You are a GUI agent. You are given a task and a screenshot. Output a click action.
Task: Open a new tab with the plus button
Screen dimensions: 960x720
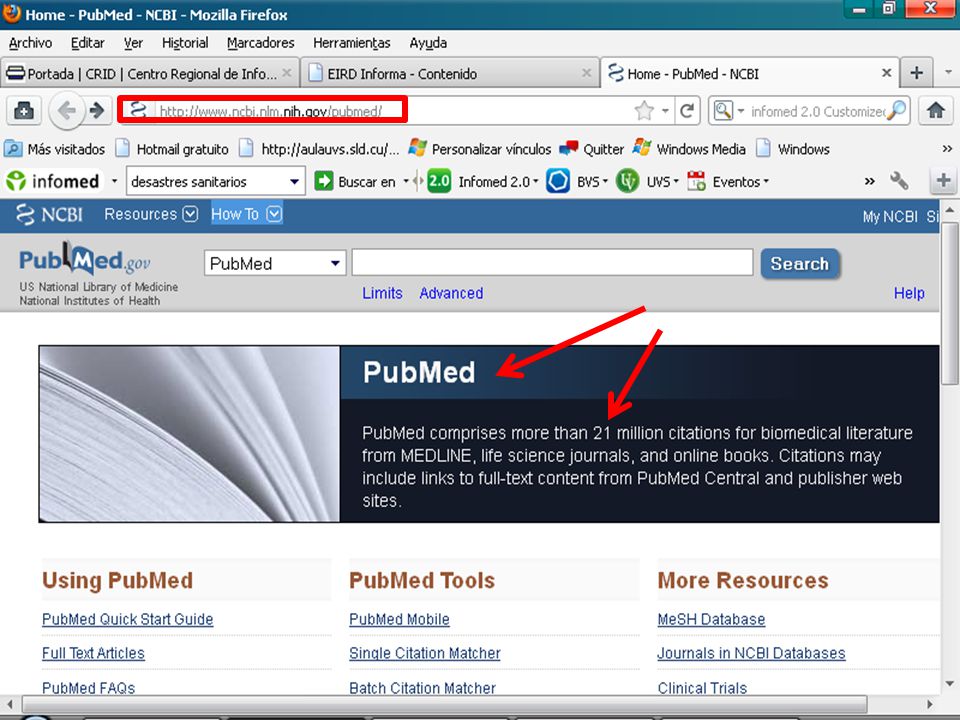tap(917, 73)
